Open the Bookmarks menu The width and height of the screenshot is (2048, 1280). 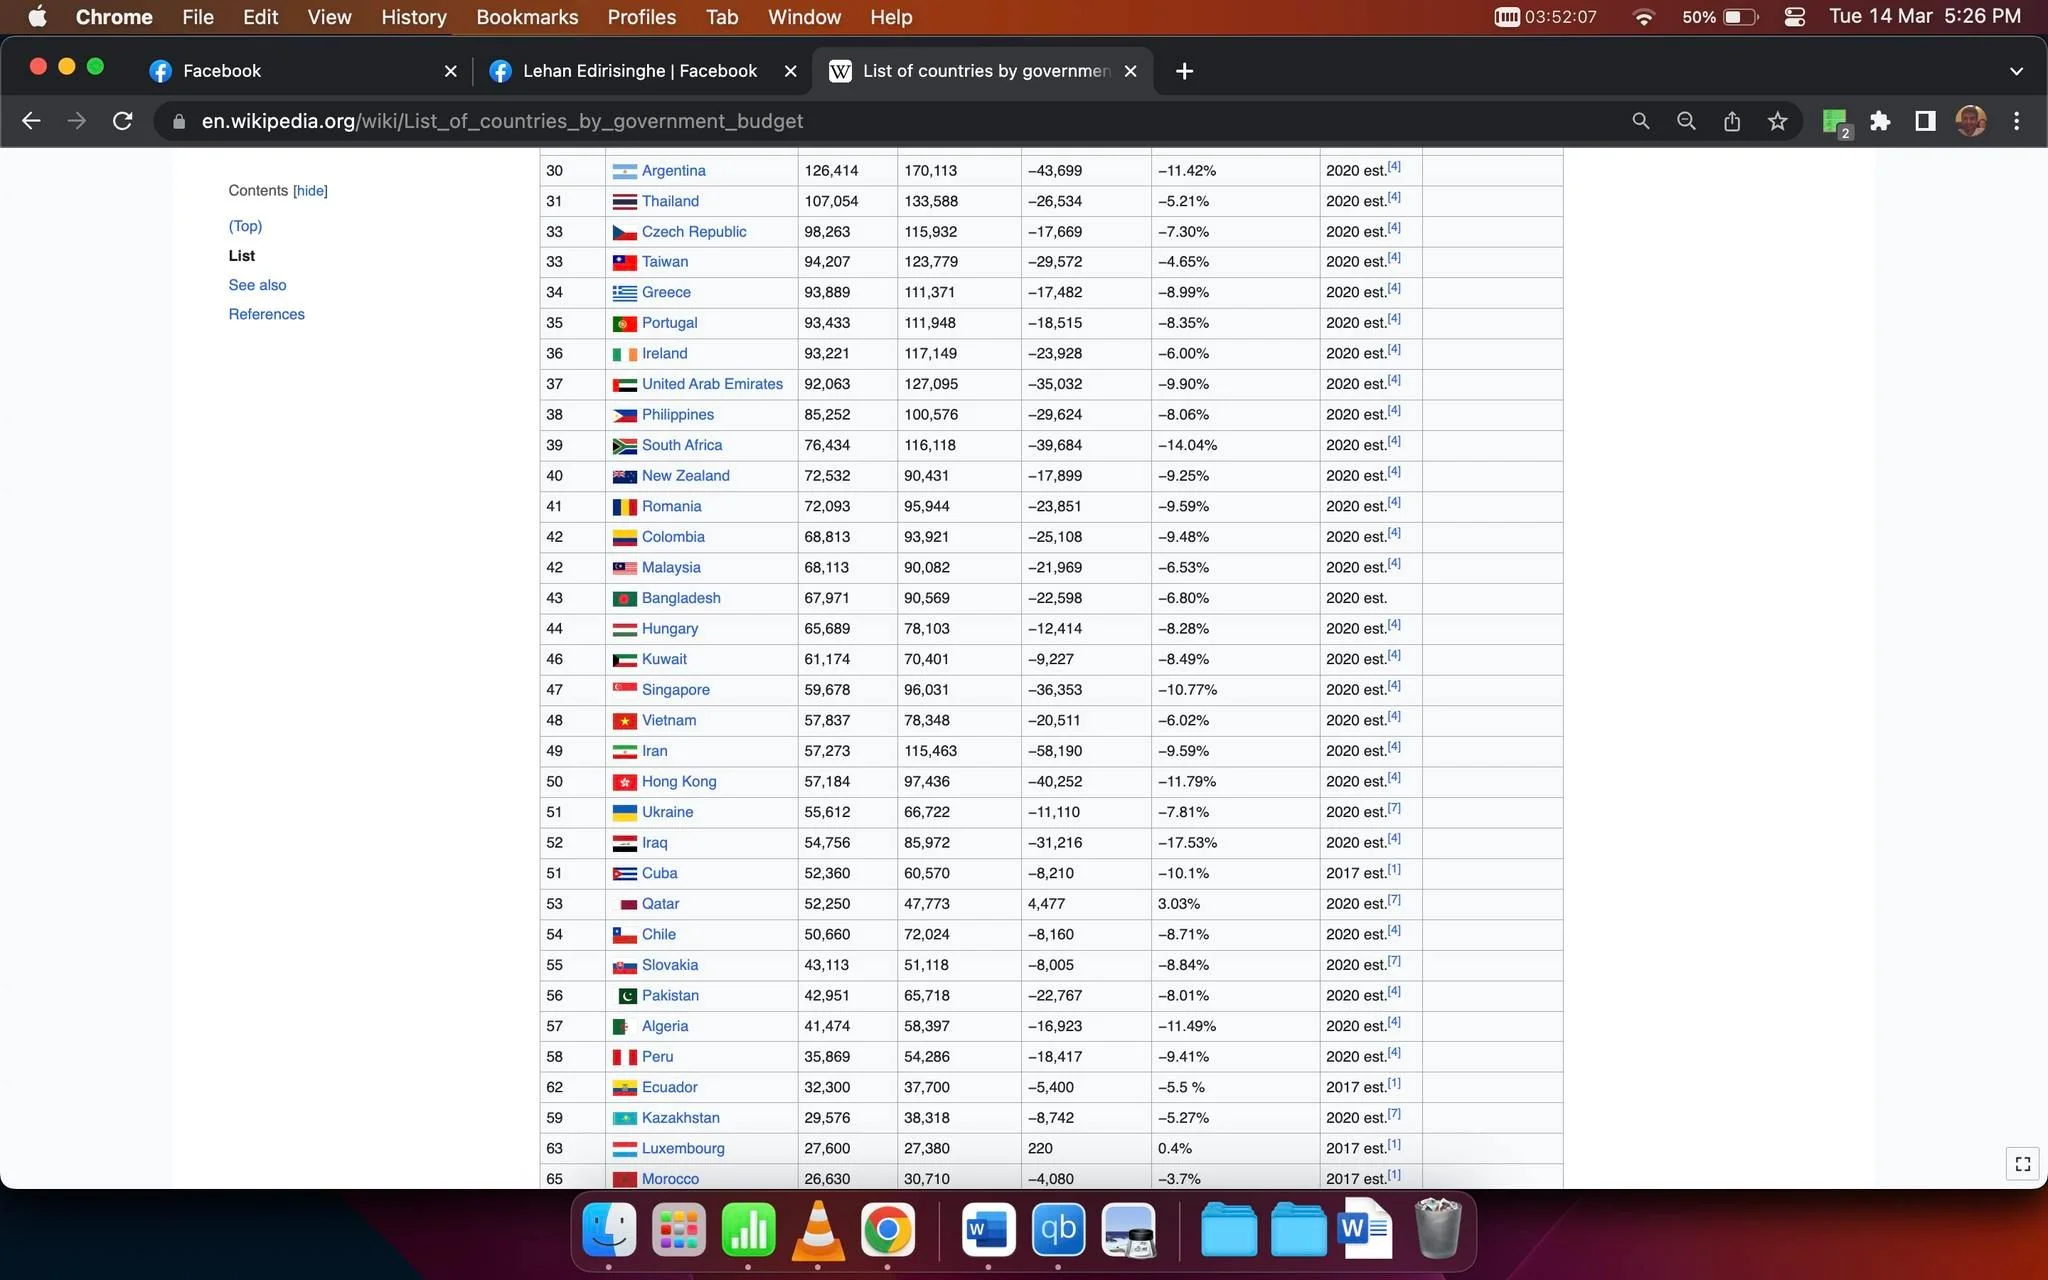tap(527, 17)
